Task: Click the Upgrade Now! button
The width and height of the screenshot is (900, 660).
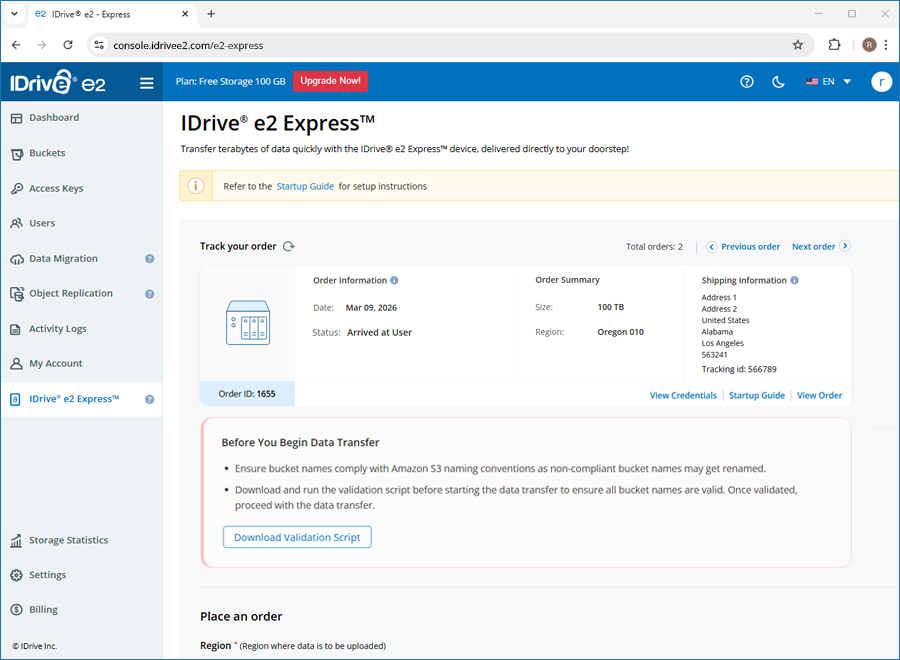Action: (x=331, y=81)
